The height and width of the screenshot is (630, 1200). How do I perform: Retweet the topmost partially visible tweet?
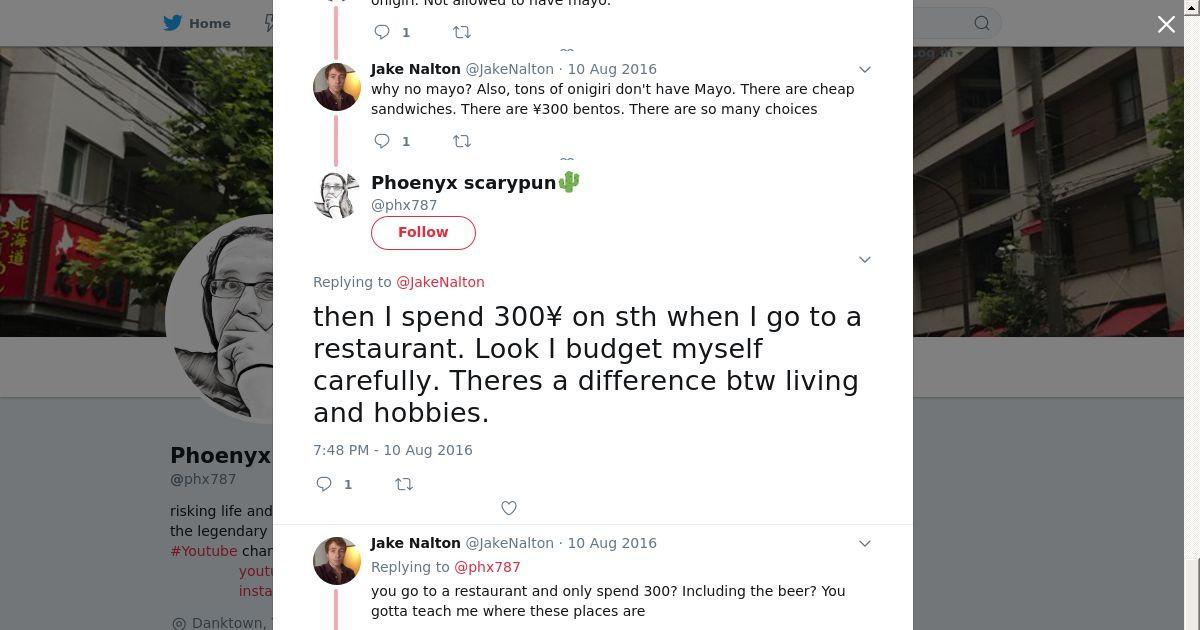point(462,32)
